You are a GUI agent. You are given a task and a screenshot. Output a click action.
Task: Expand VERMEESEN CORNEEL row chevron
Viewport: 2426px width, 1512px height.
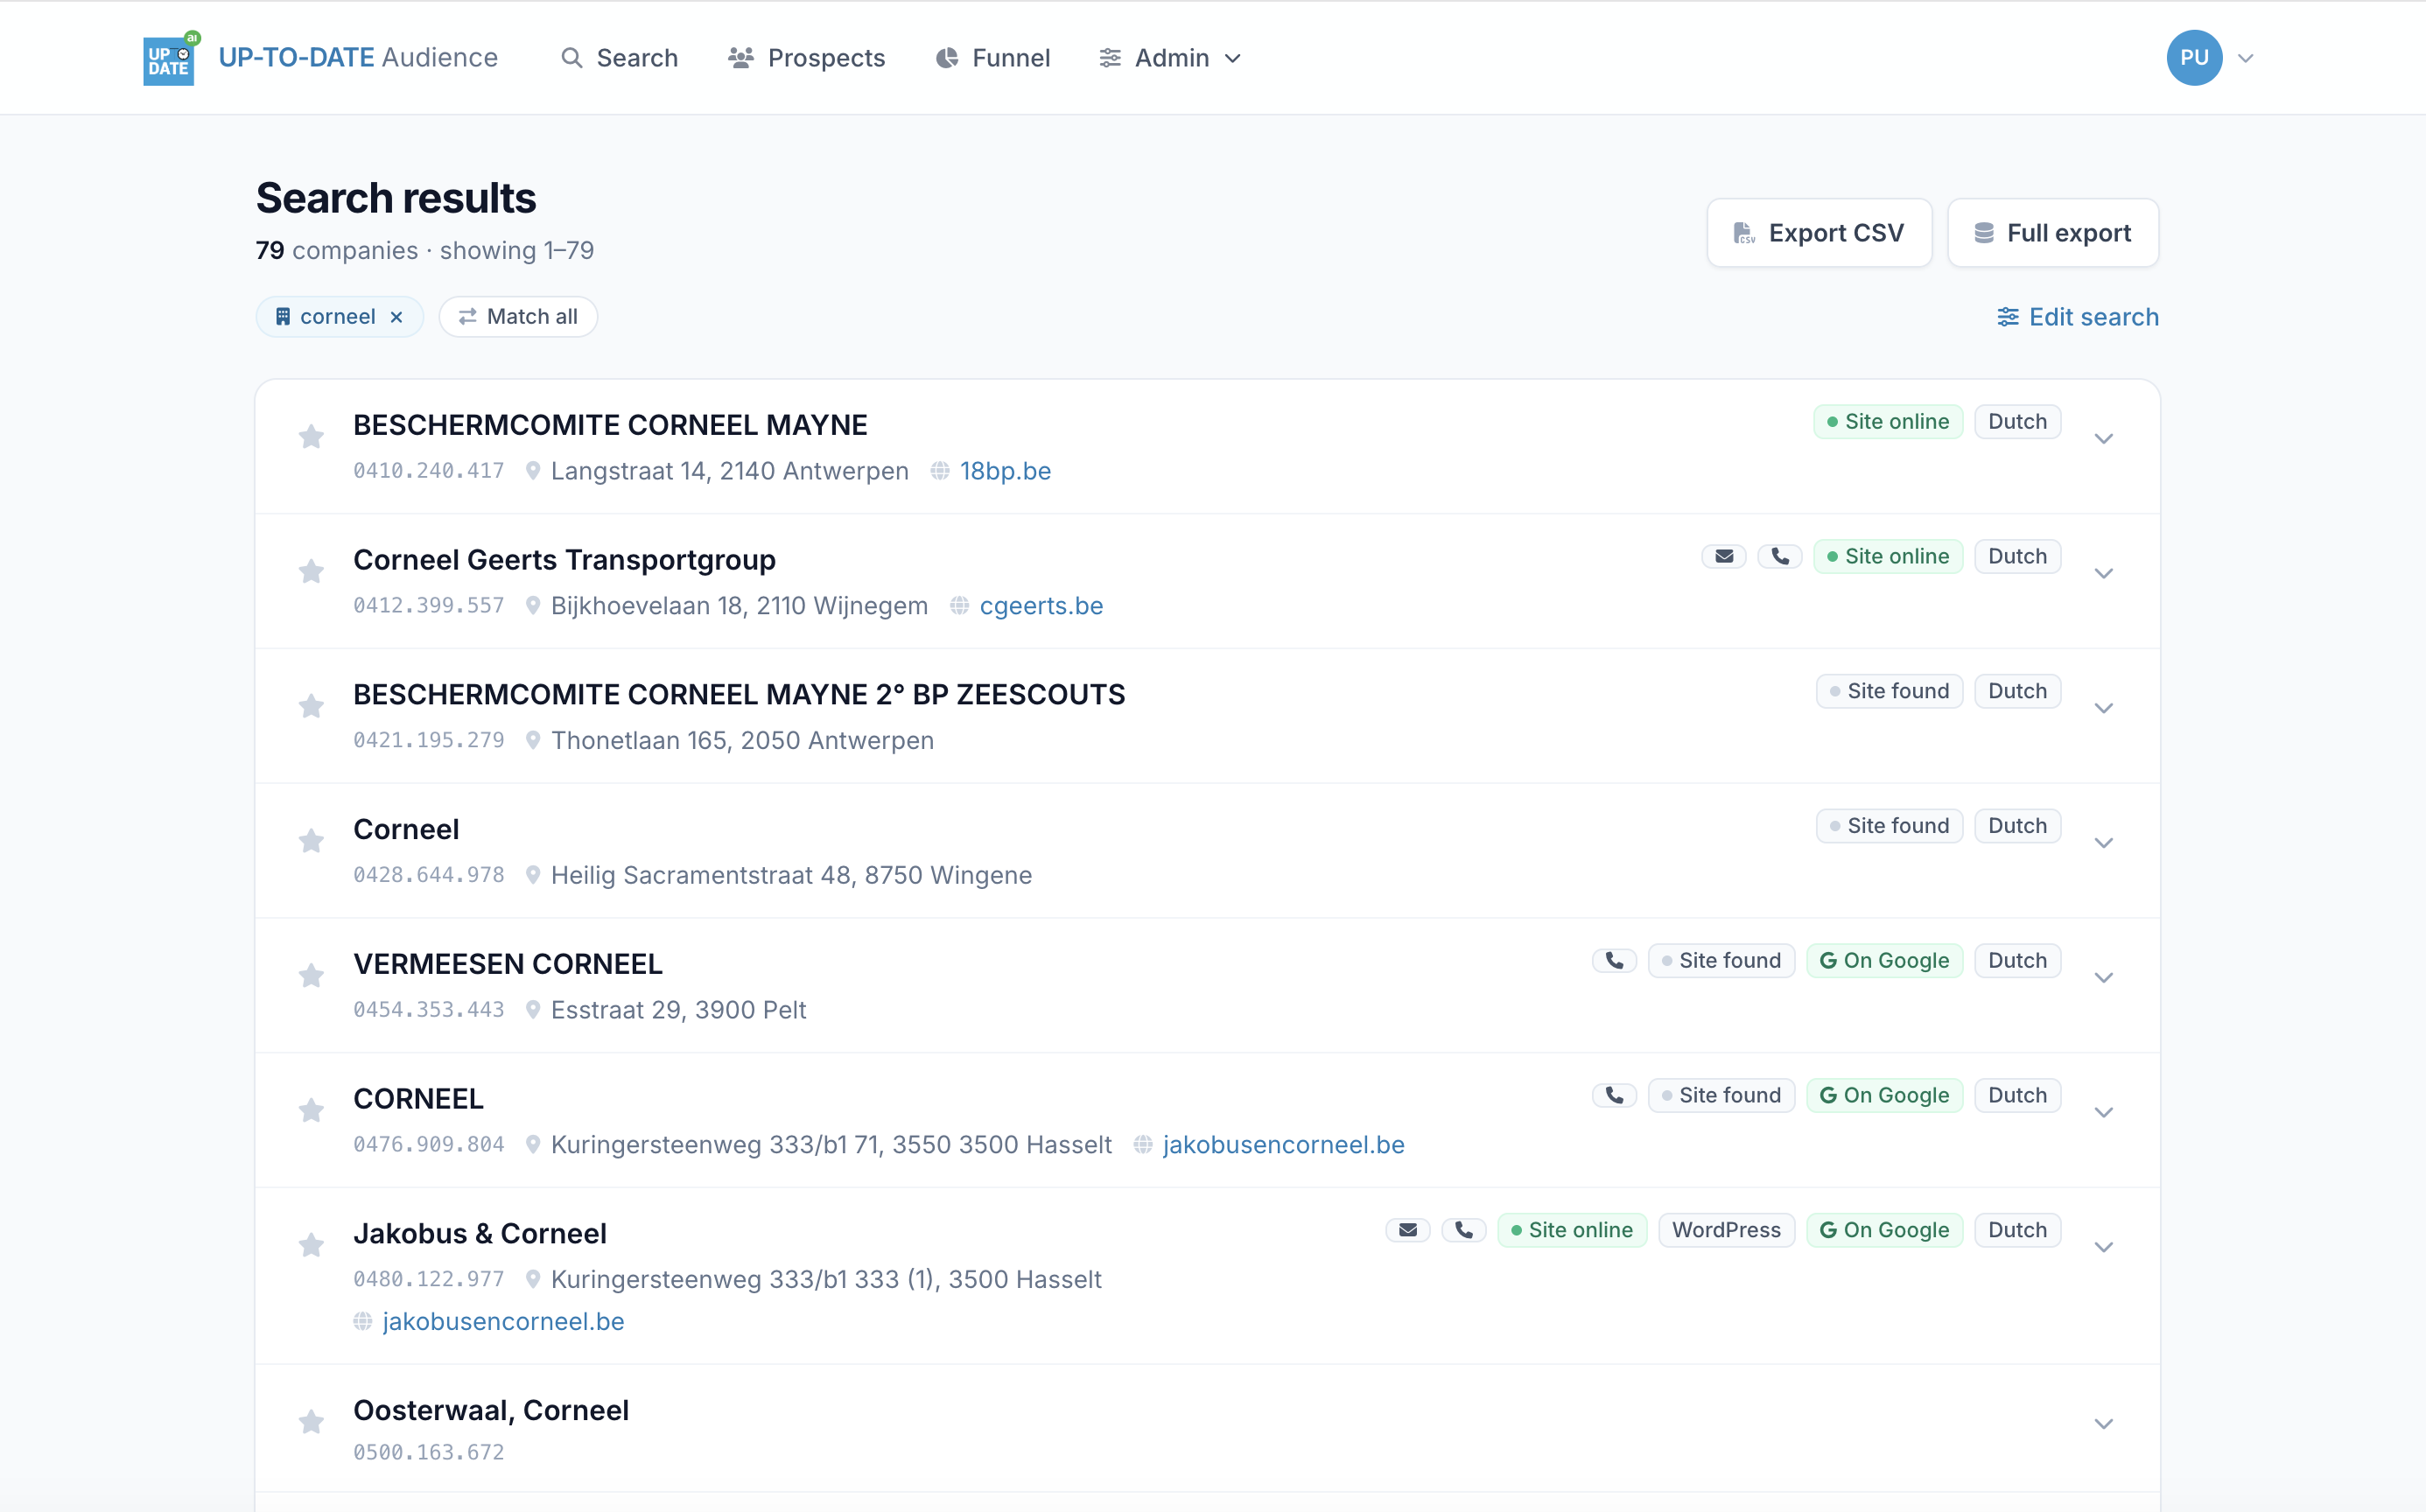click(2103, 978)
